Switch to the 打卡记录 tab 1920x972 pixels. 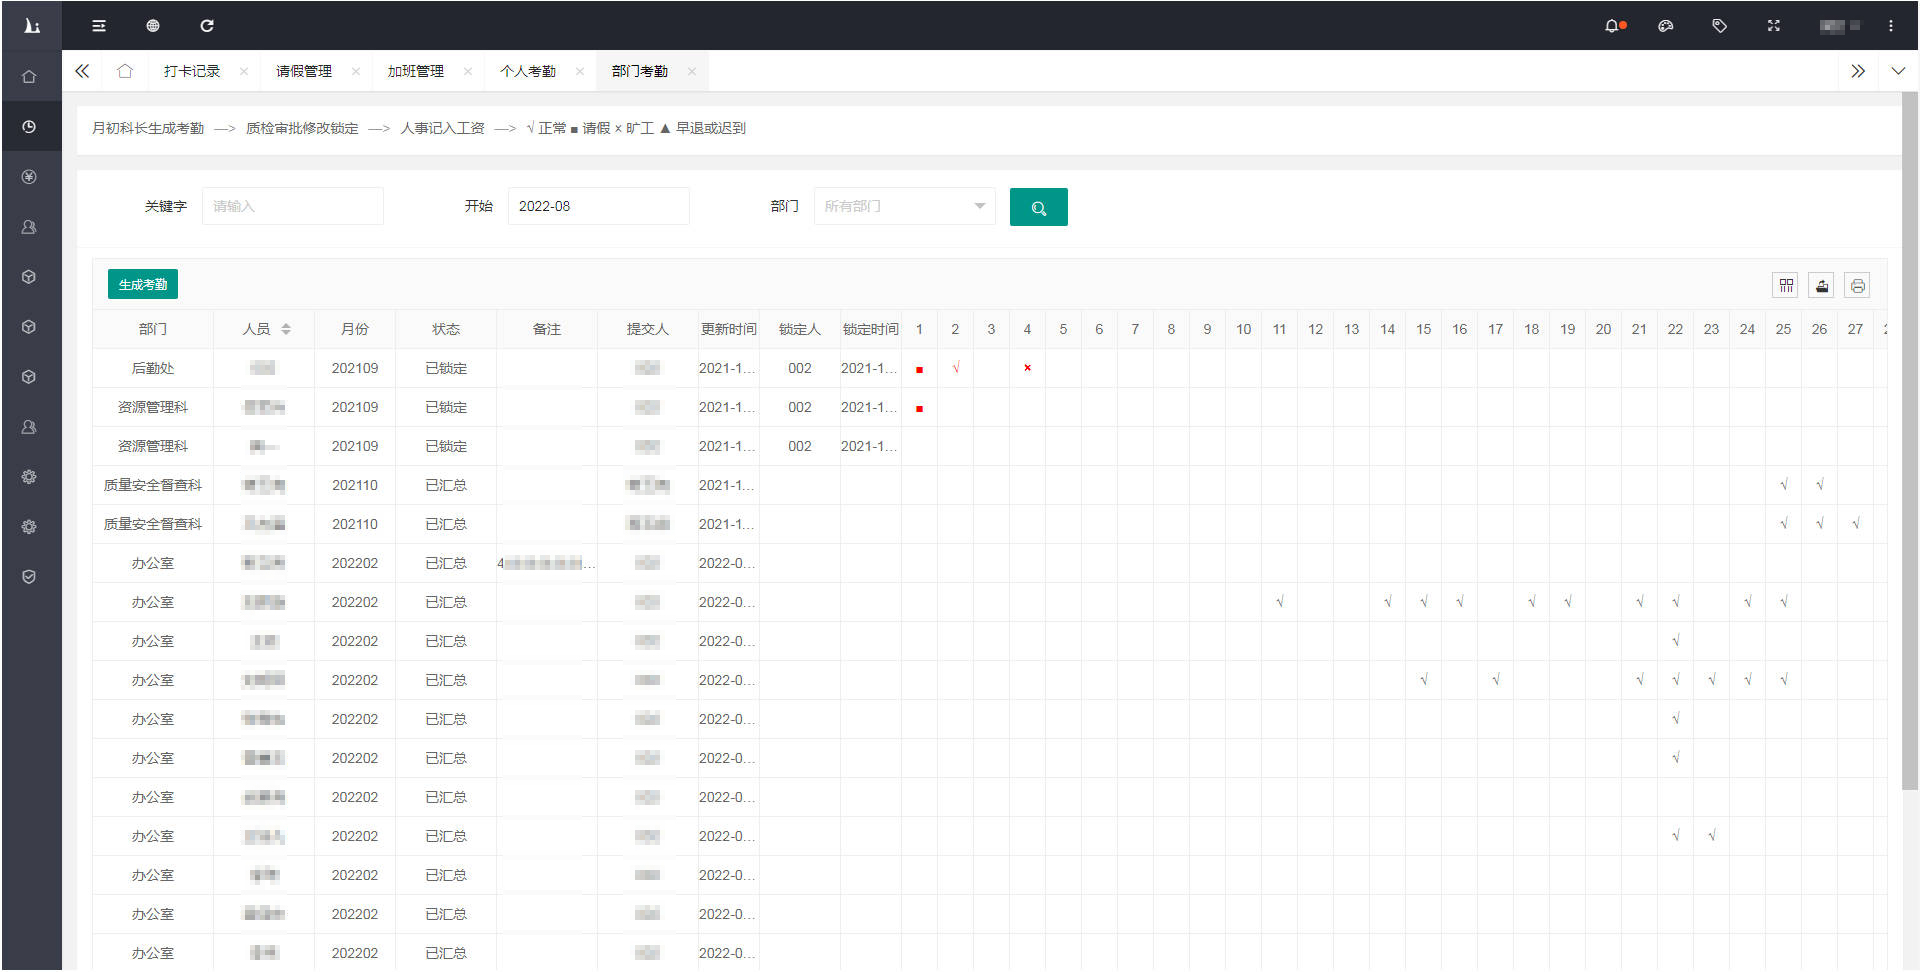(192, 71)
